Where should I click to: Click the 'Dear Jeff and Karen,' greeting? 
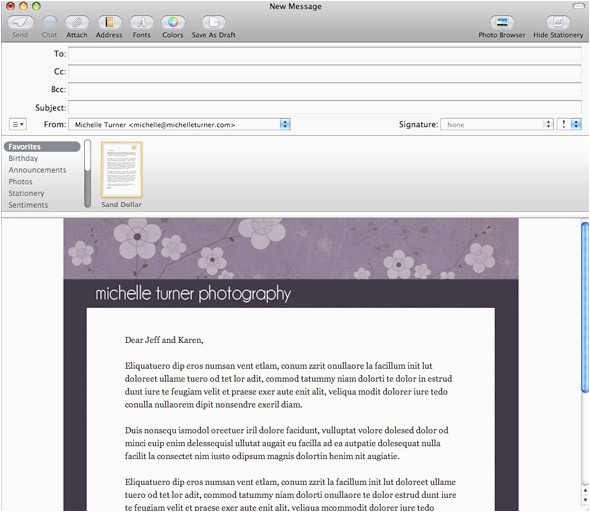pos(164,340)
